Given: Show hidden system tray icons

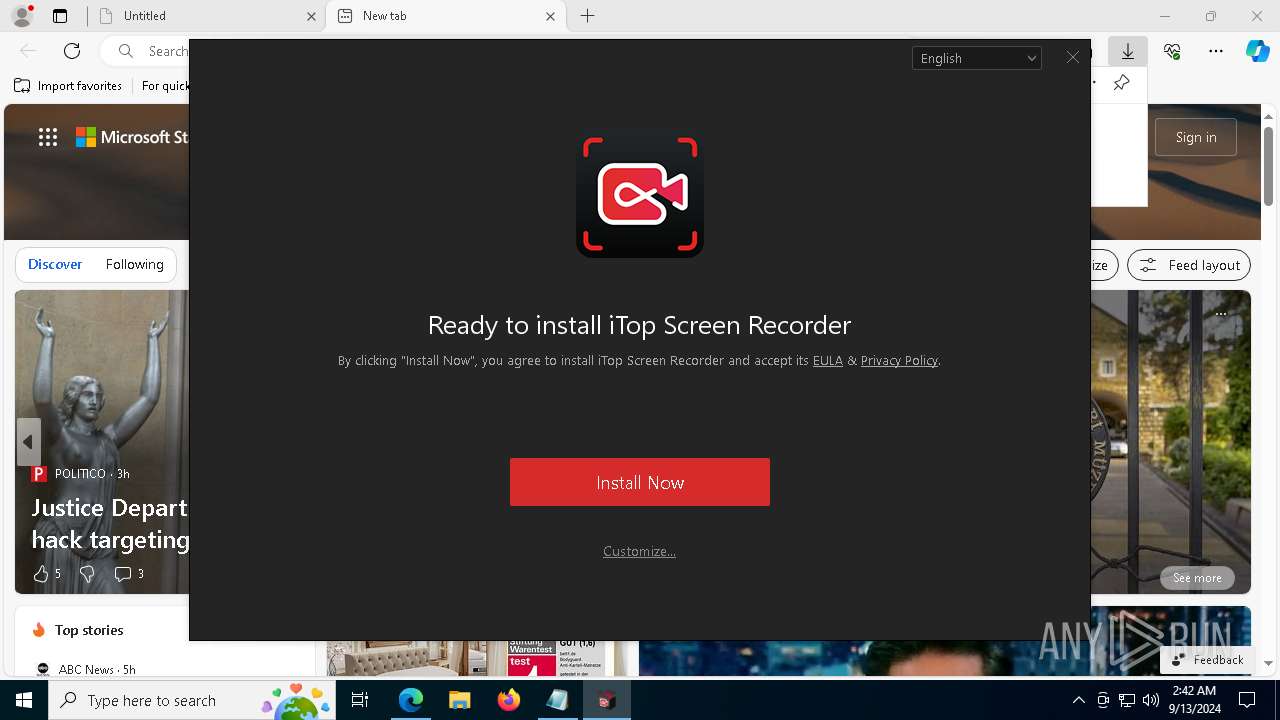Looking at the screenshot, I should click(1078, 700).
